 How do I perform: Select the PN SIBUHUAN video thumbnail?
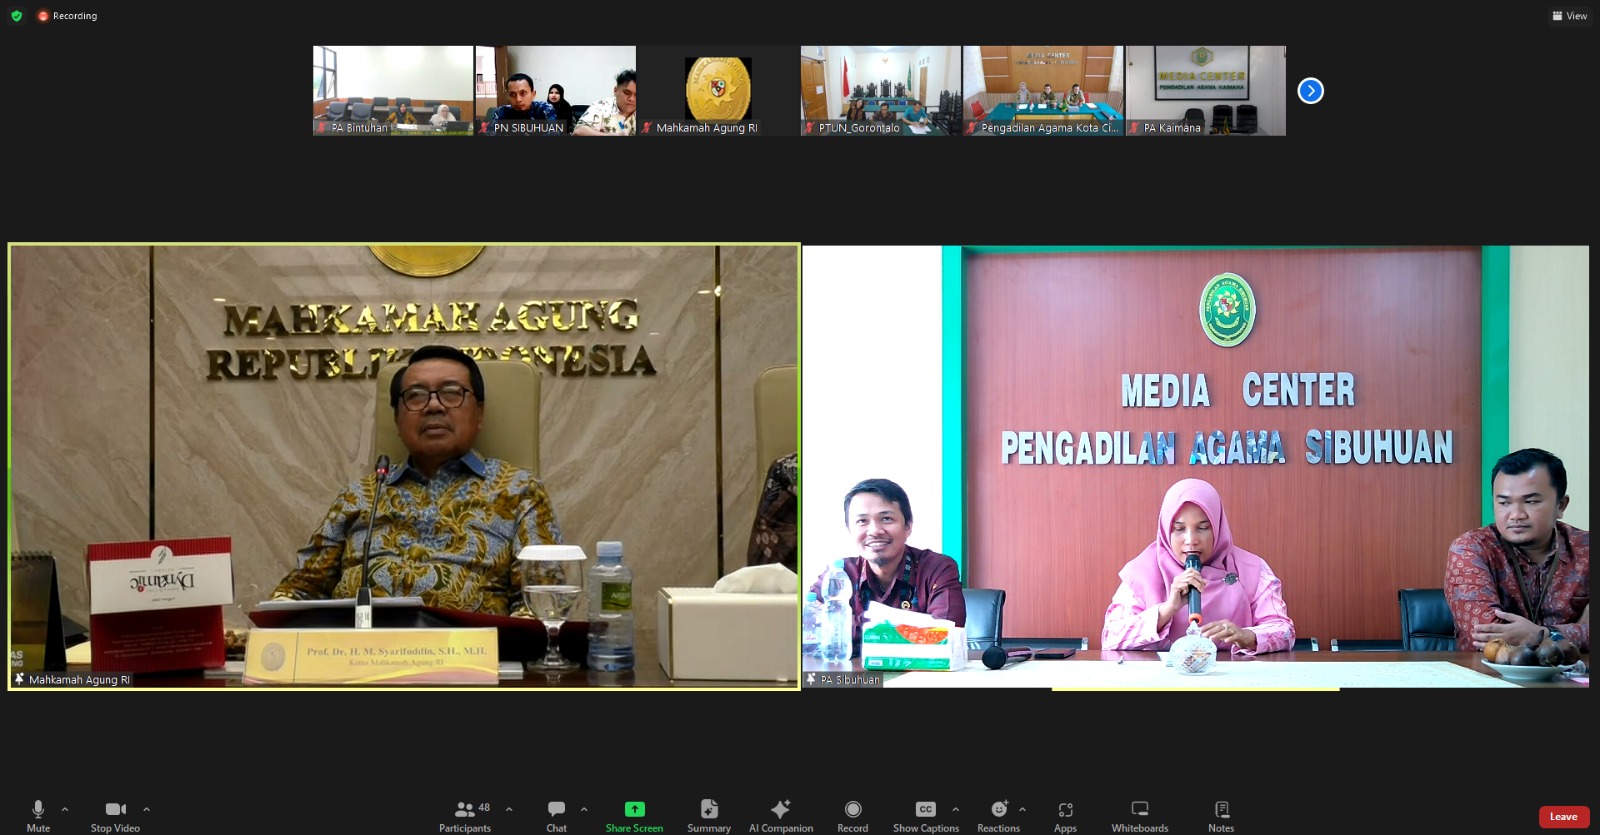(555, 91)
